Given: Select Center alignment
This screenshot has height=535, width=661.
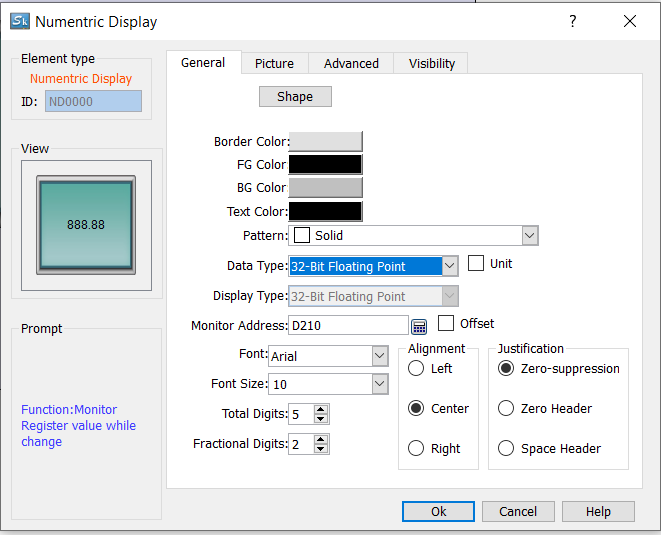Looking at the screenshot, I should point(416,408).
